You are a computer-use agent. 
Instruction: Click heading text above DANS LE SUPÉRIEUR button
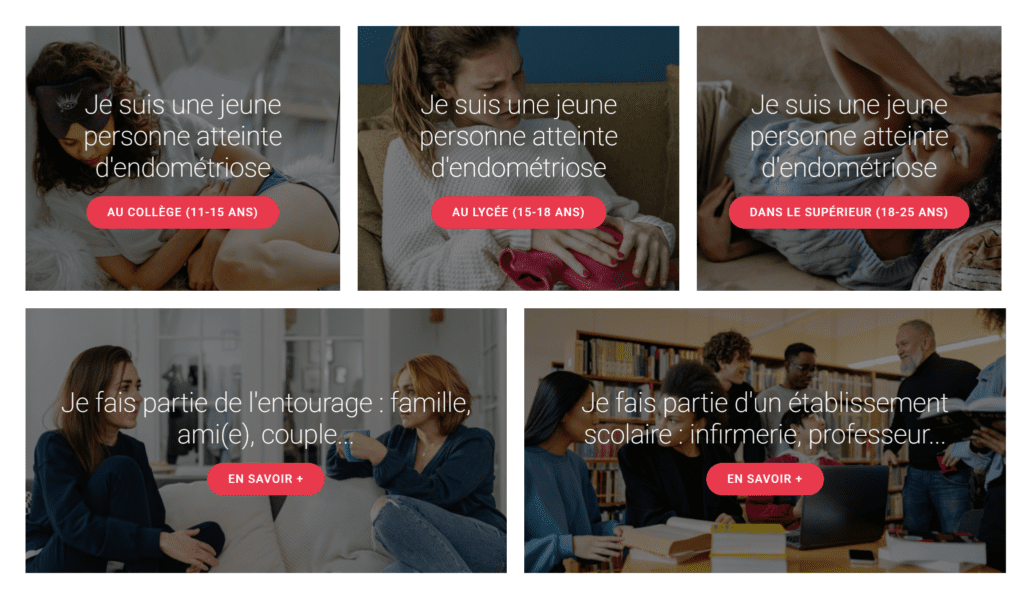click(x=849, y=136)
